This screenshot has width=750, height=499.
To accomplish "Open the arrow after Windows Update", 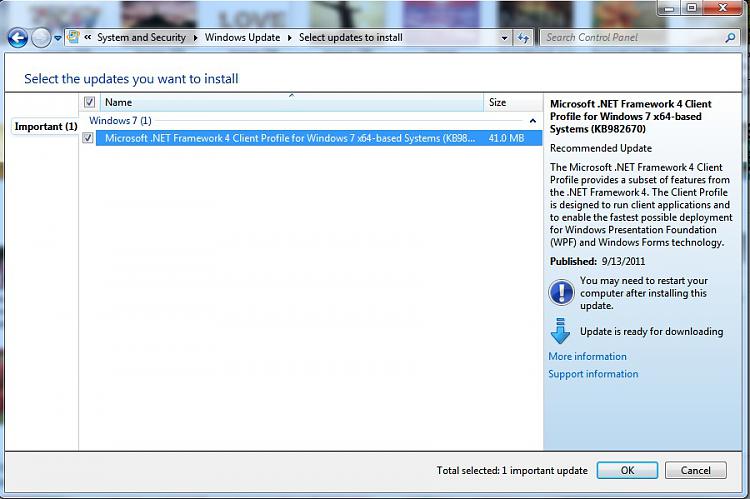I will [x=289, y=37].
